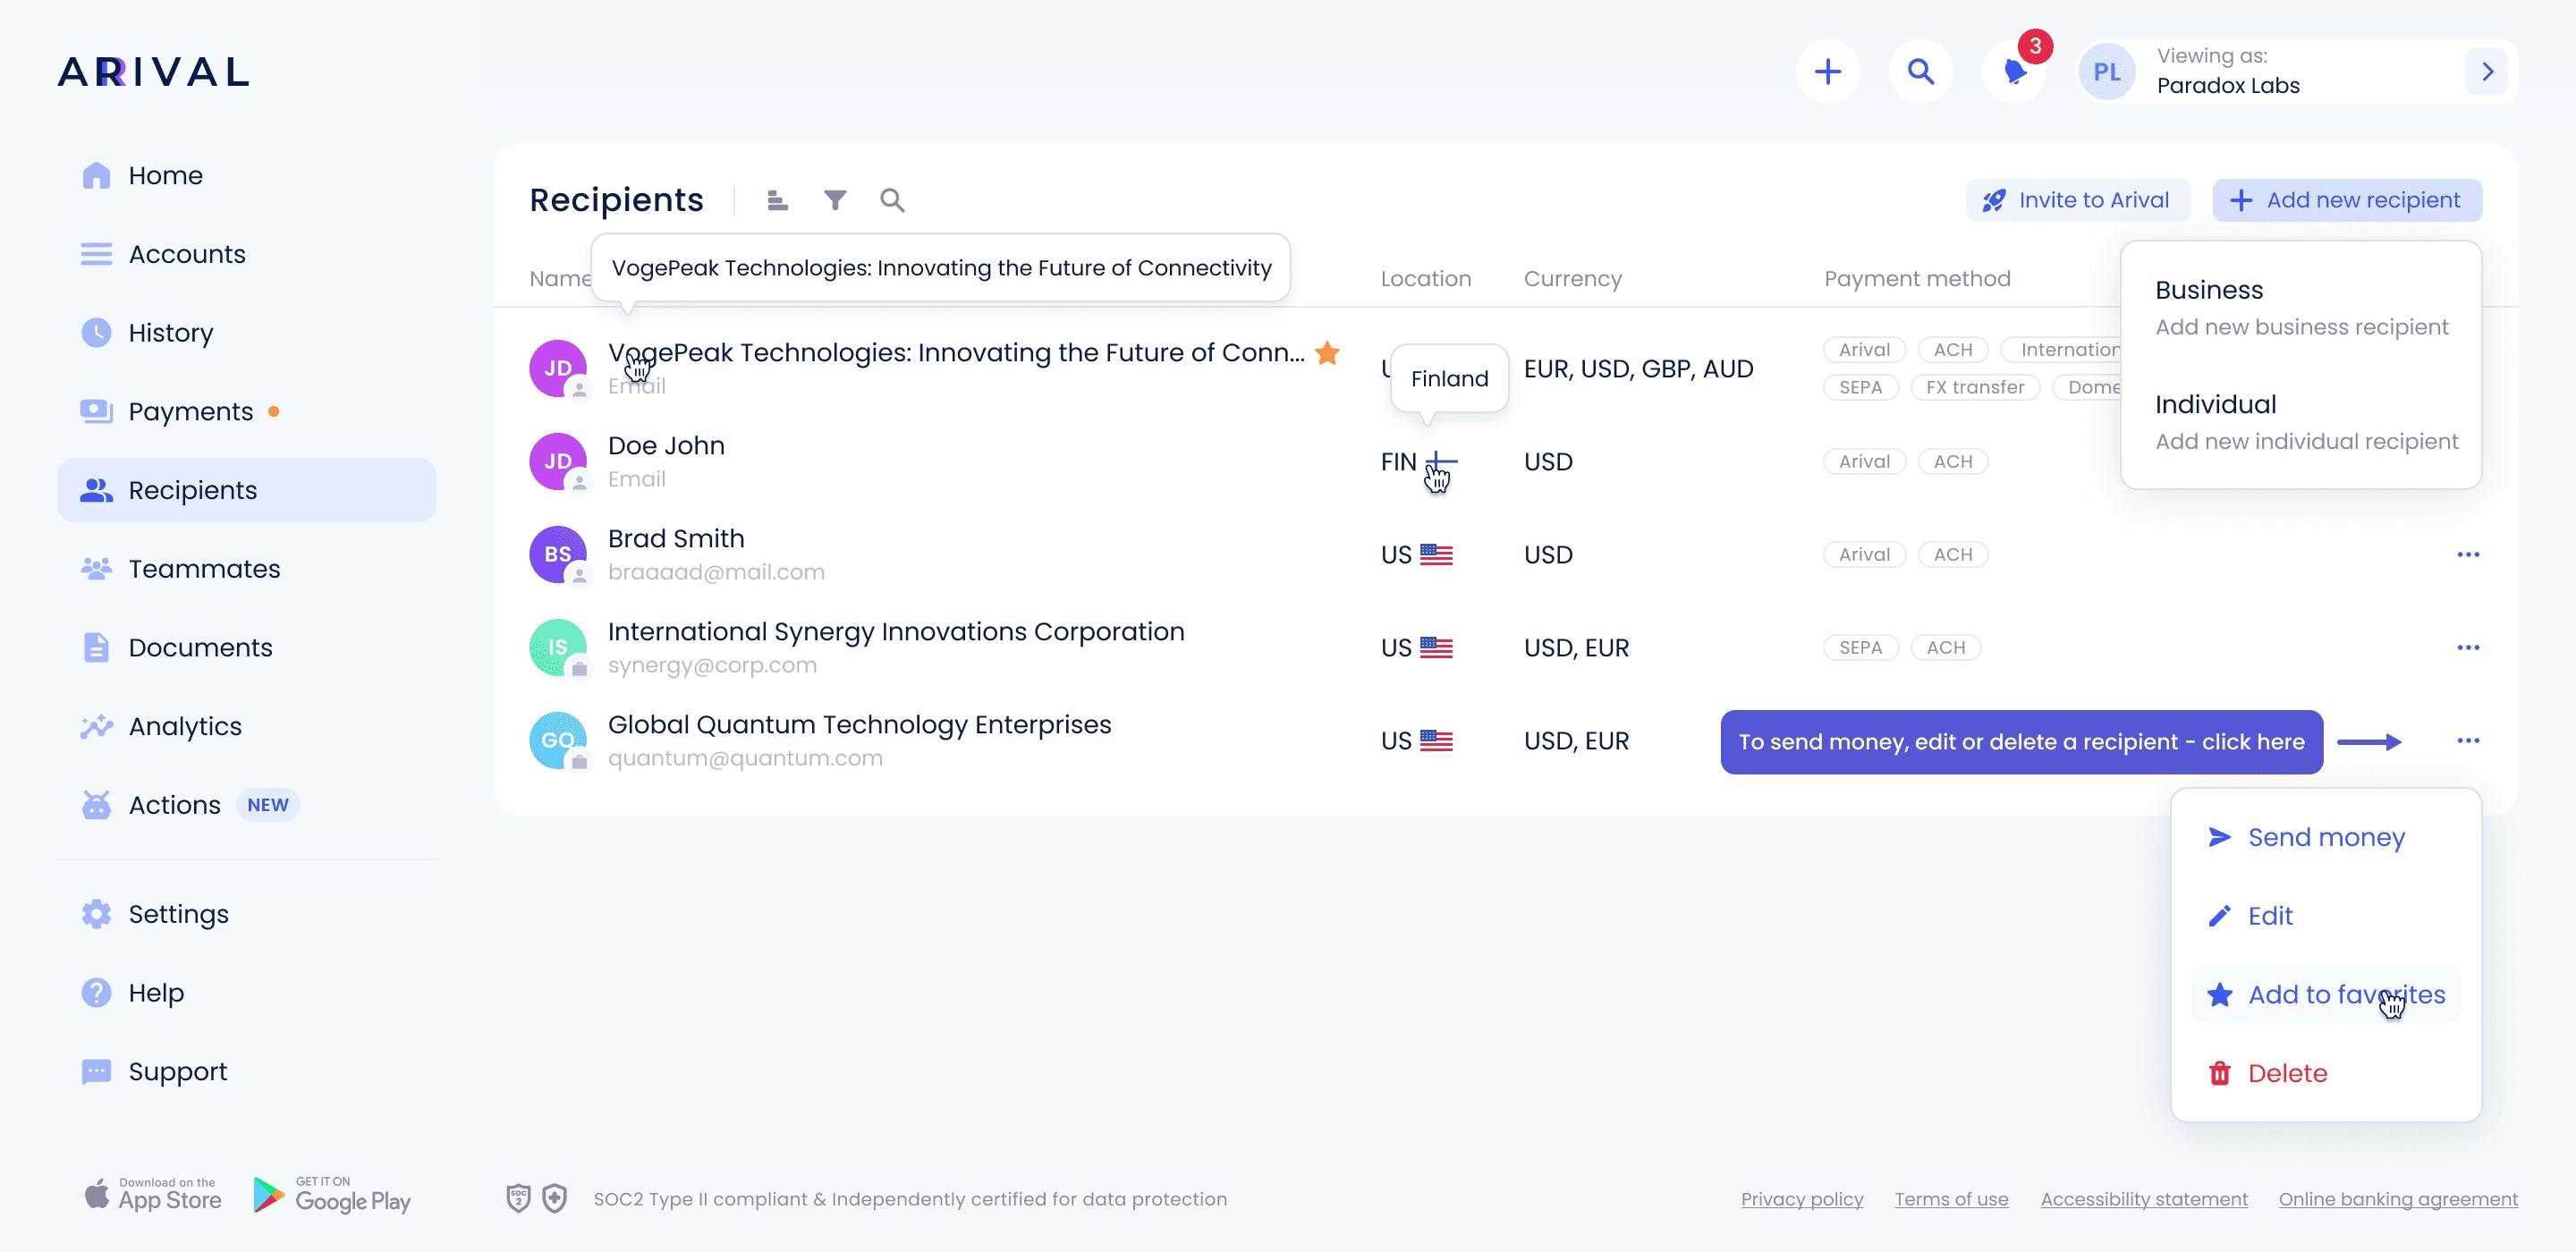Click SEPA tag in VogePeak row

coord(1860,387)
